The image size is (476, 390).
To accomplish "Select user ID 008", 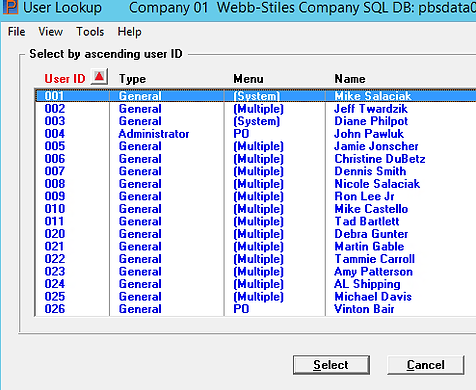I will click(x=55, y=184).
